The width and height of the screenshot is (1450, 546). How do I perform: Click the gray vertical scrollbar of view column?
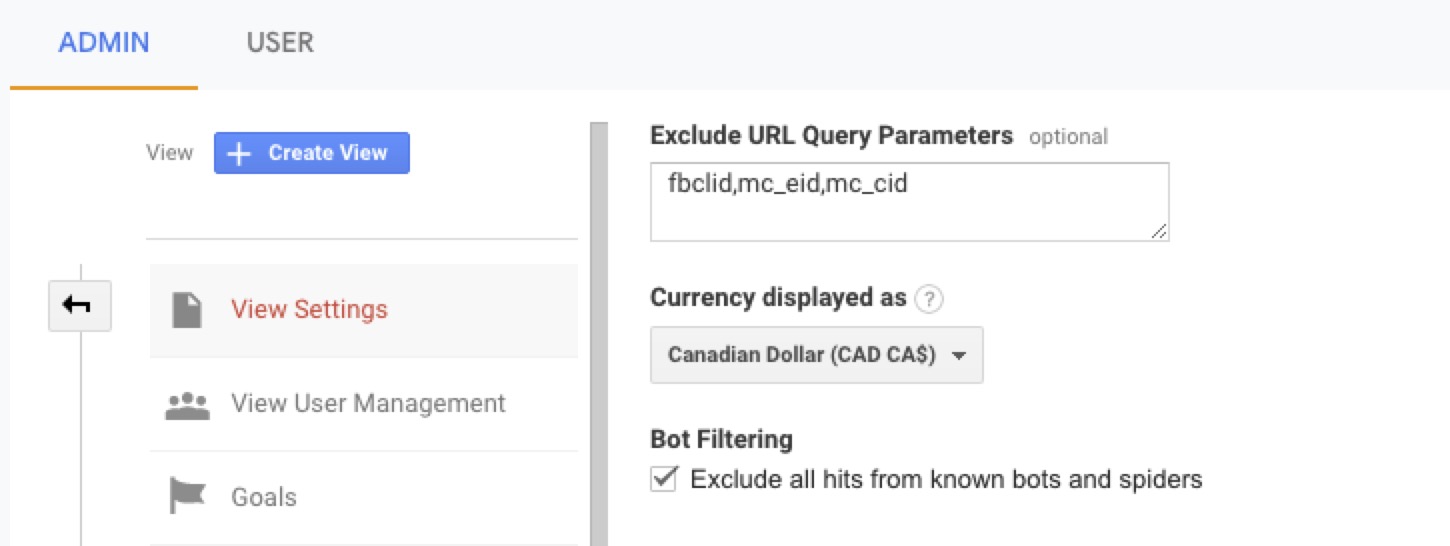[598, 330]
